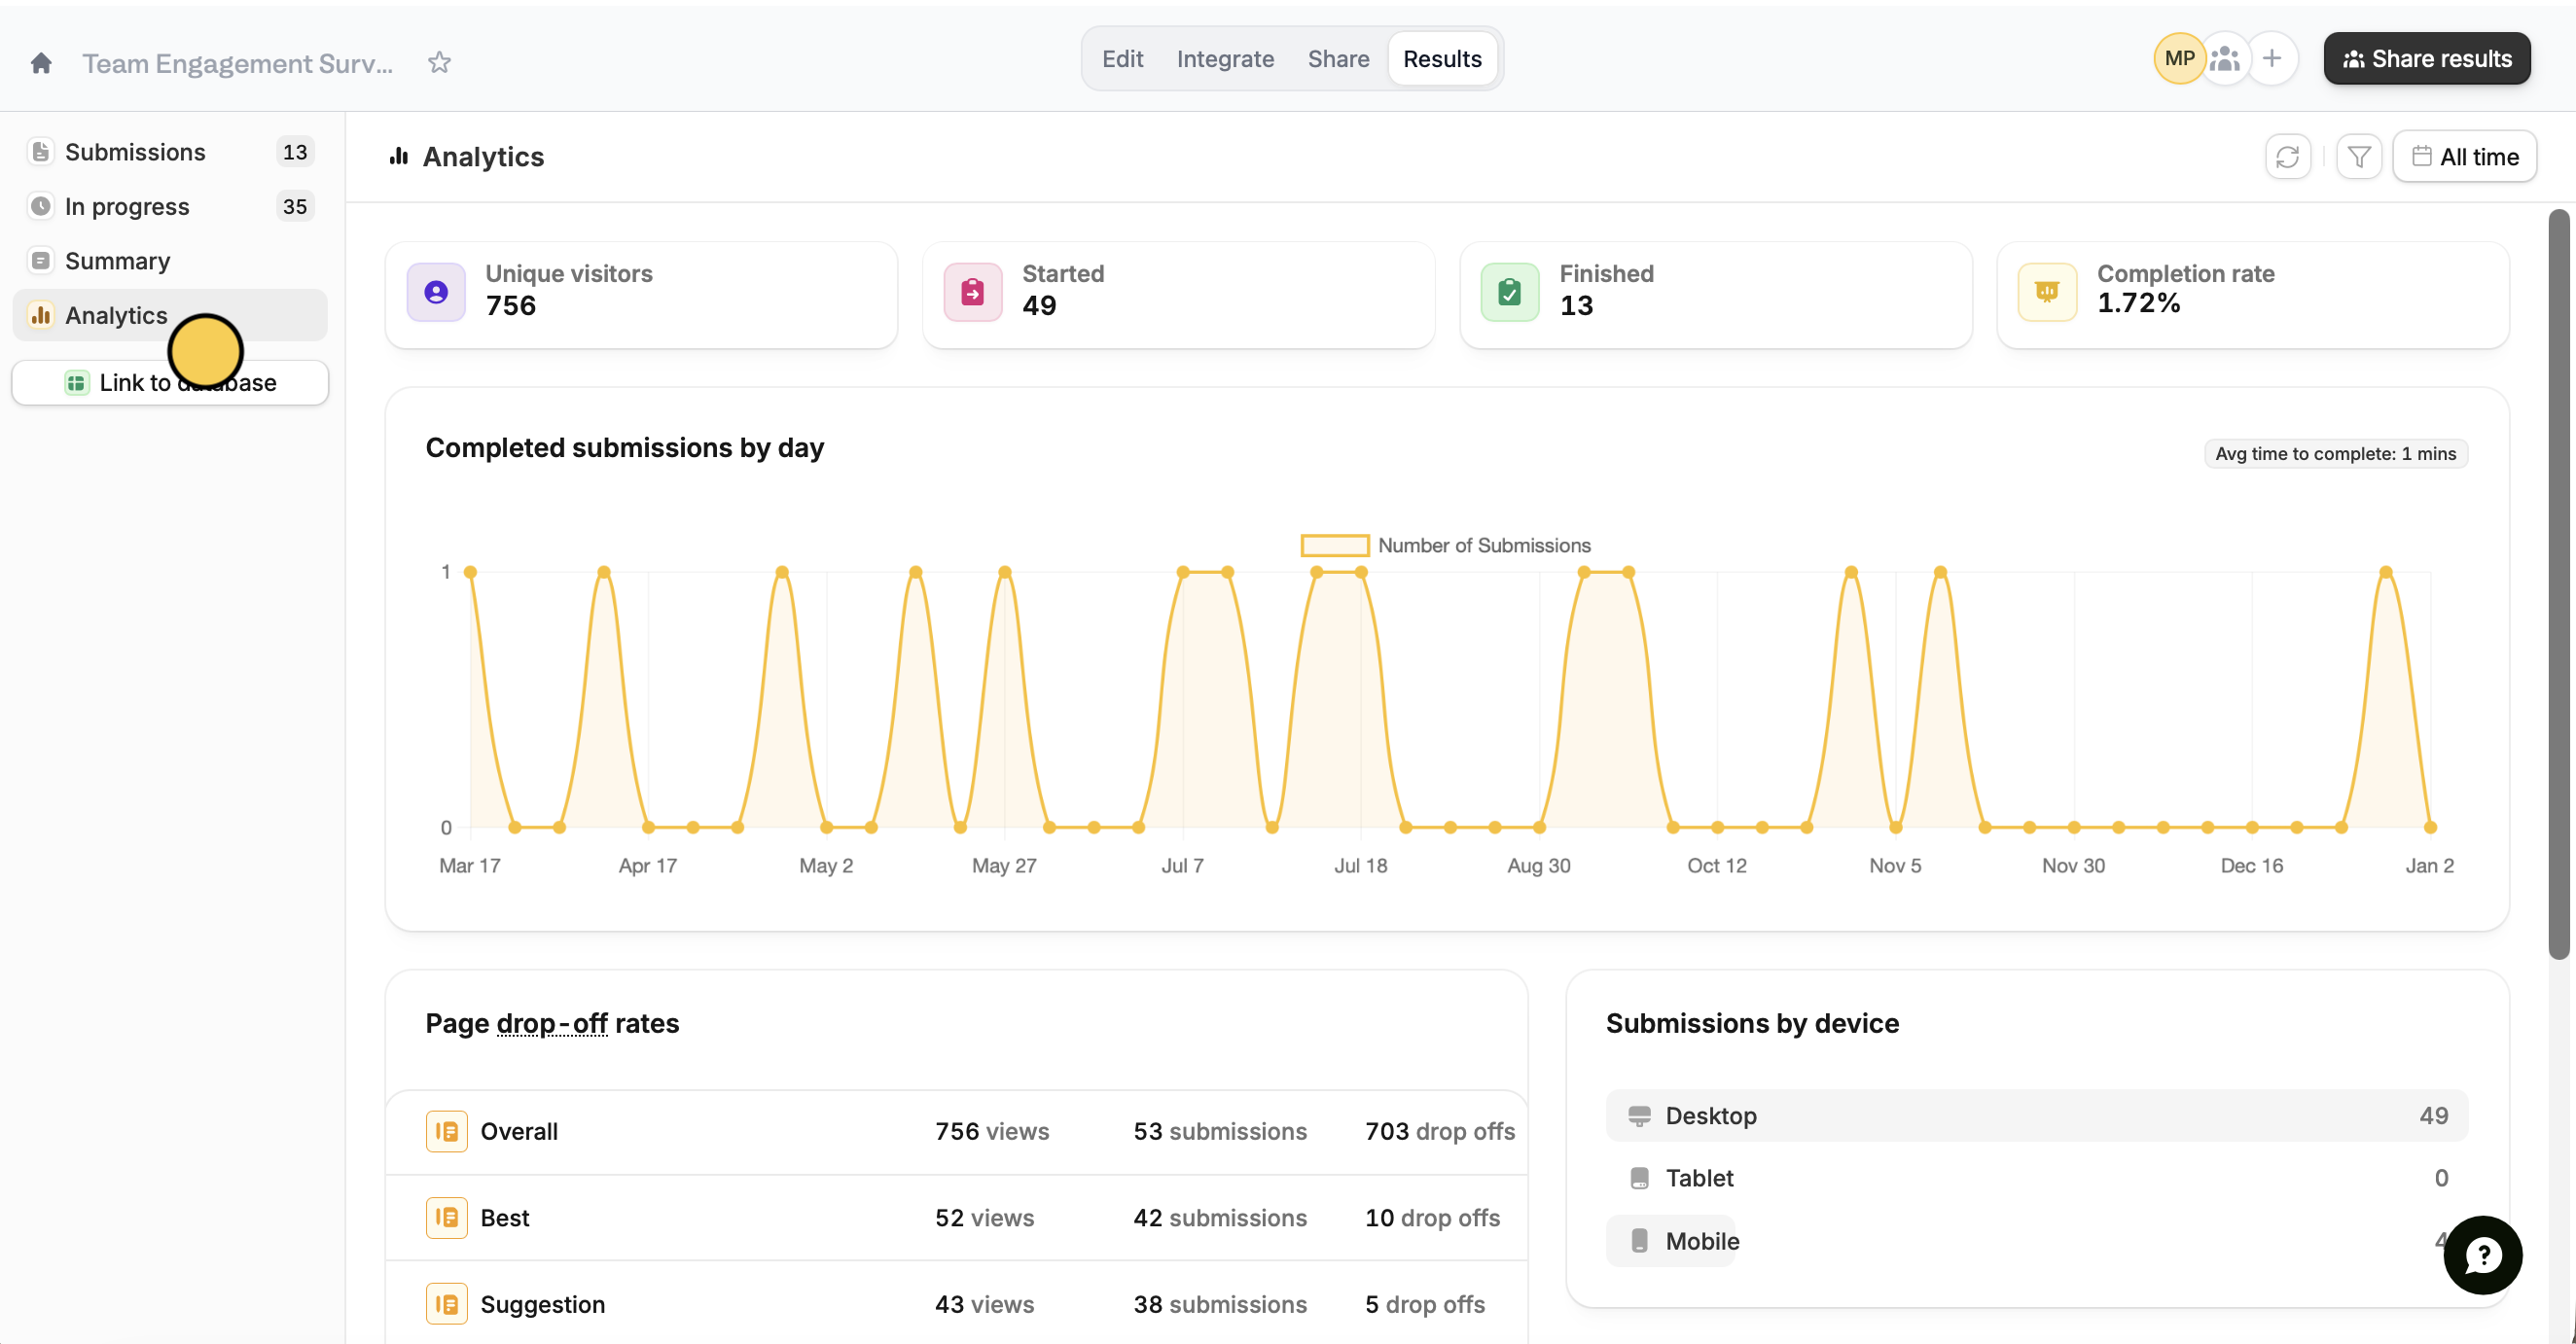Switch to the Integrate tab
This screenshot has height=1344, width=2576.
(1225, 59)
